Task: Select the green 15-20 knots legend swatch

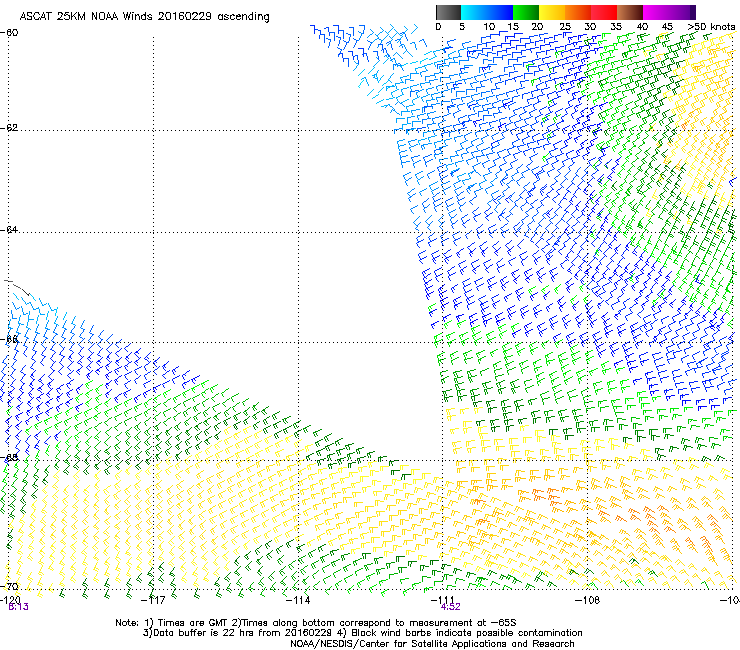Action: pos(526,12)
